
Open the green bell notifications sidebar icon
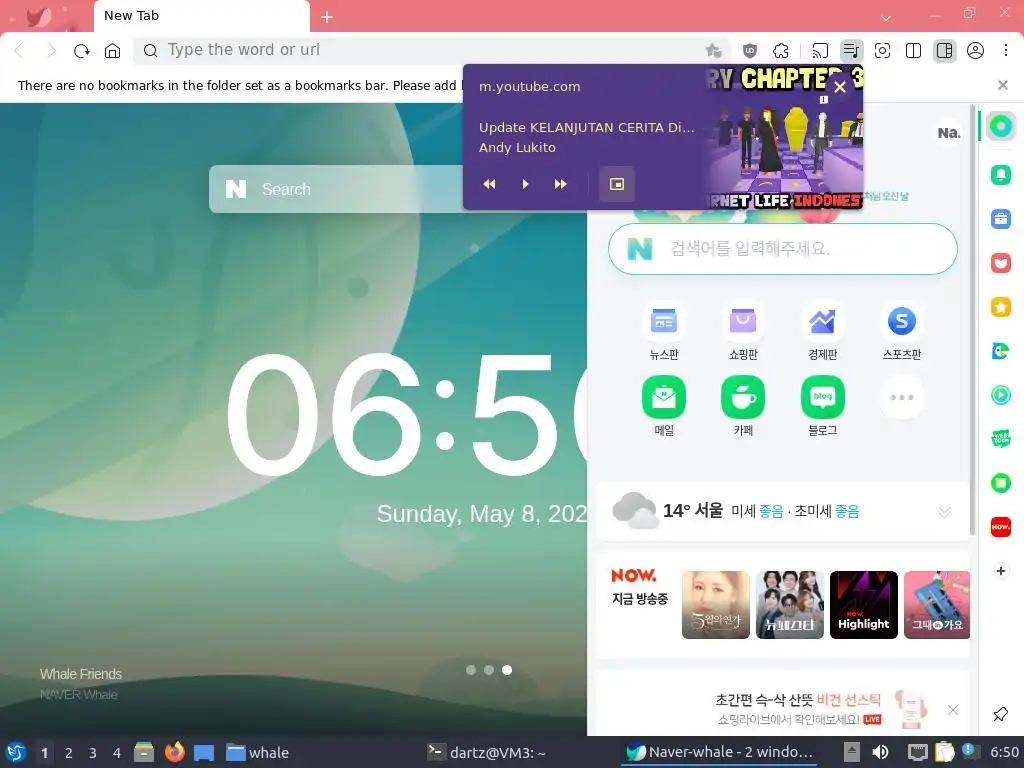pos(1000,174)
